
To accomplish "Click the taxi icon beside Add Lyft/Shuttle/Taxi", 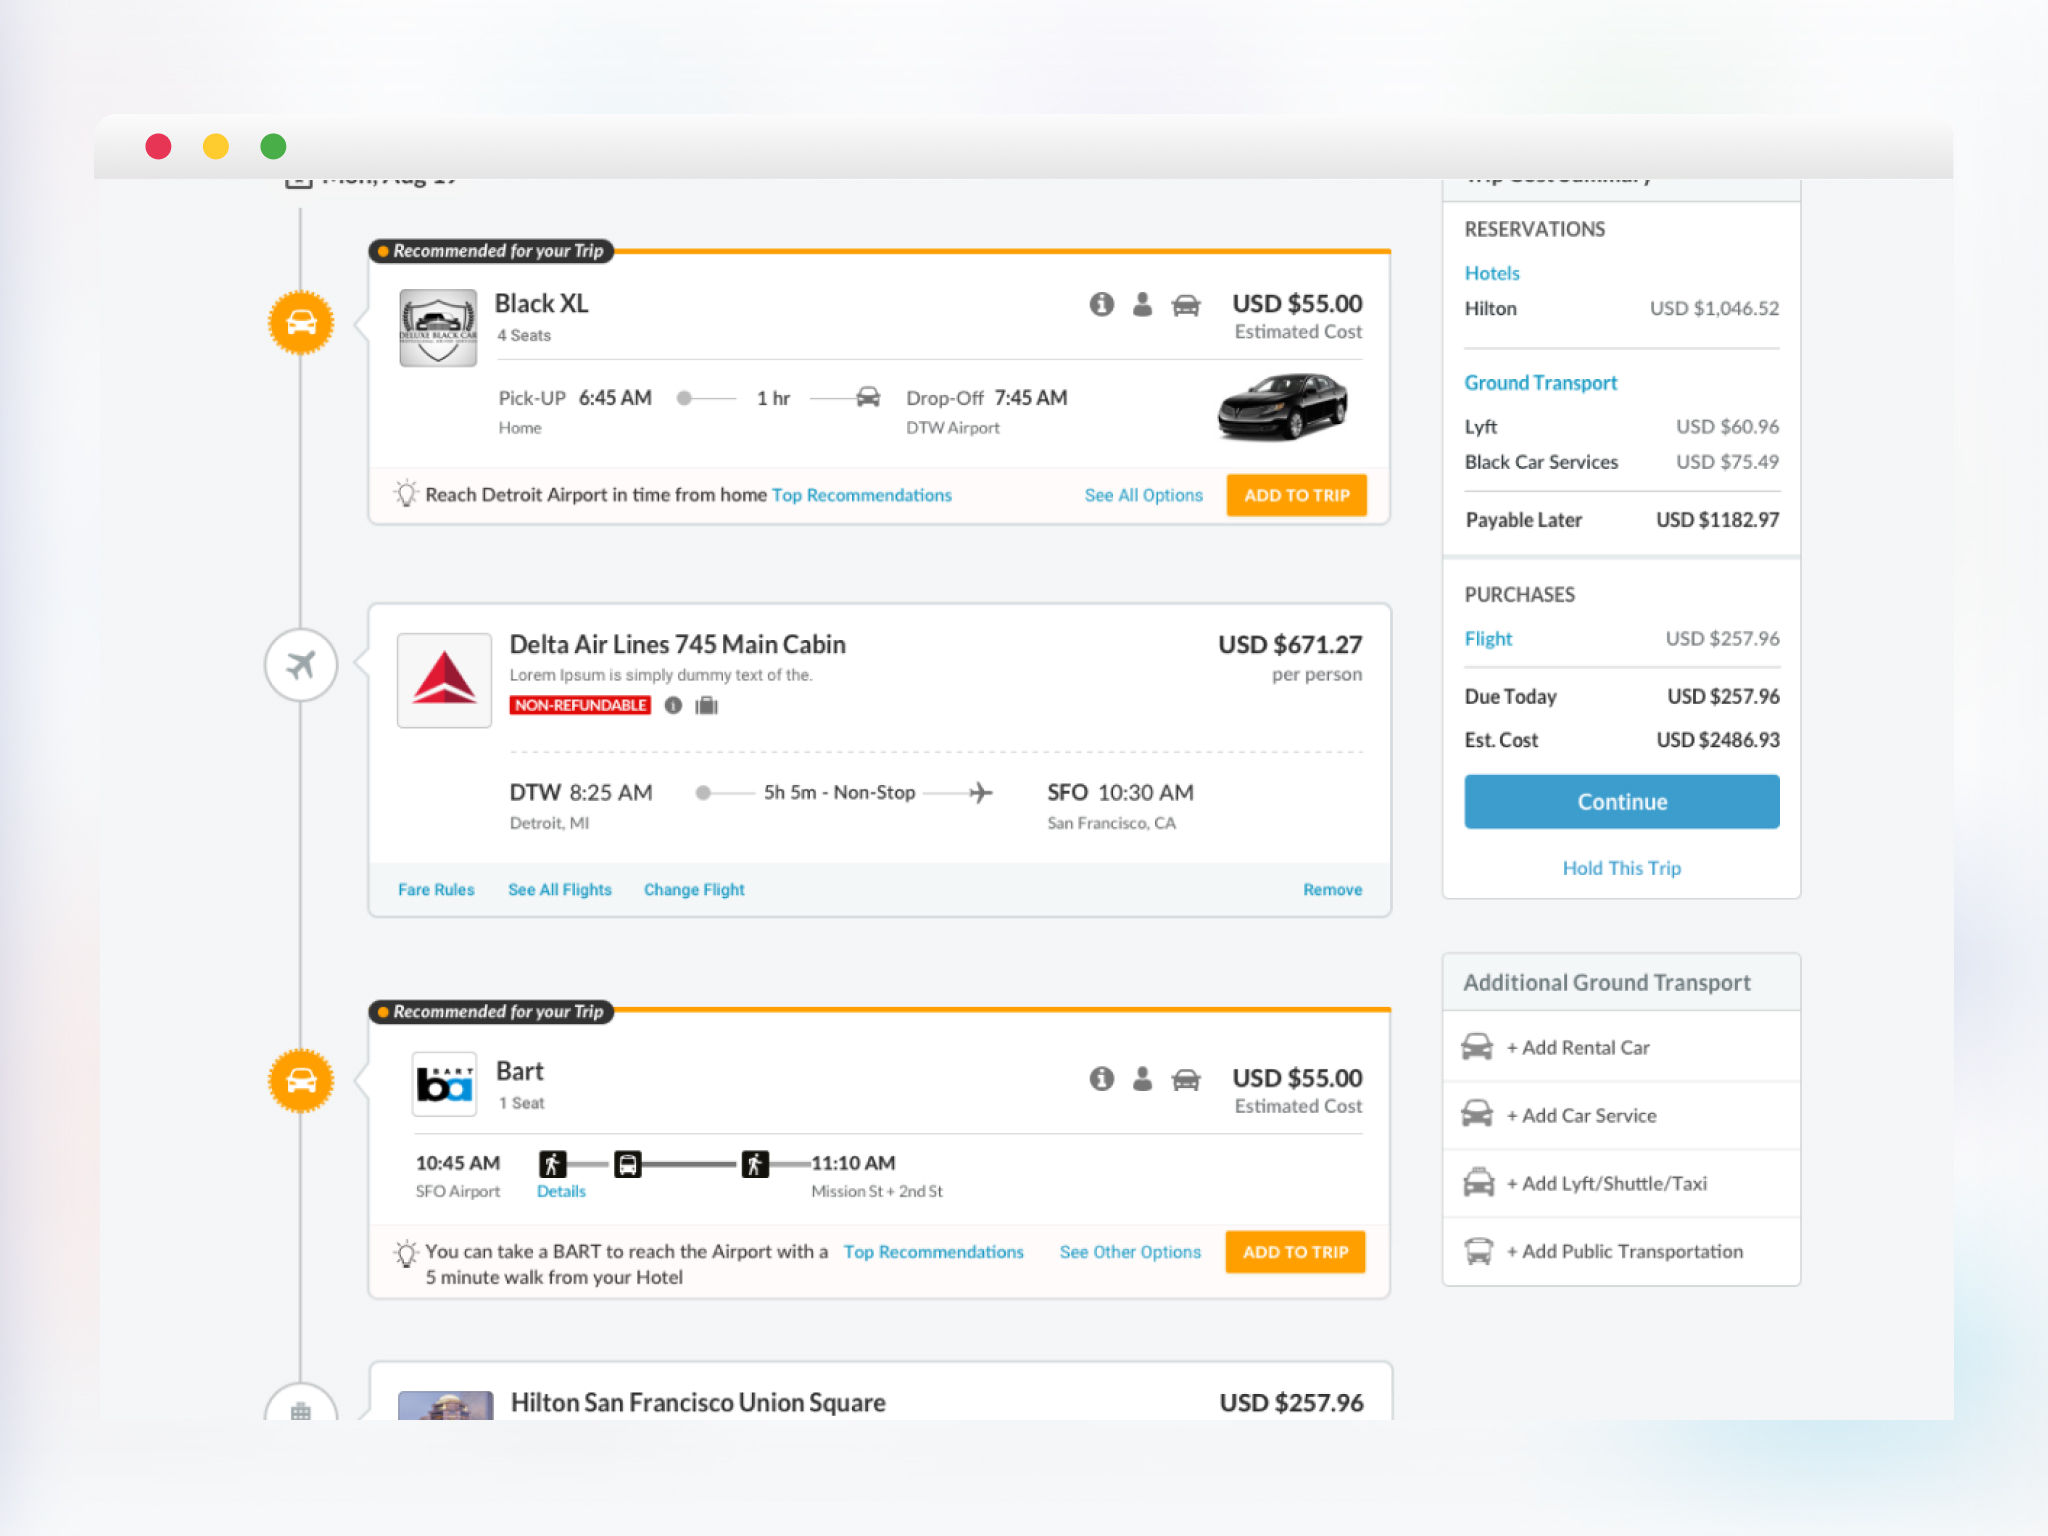I will [1478, 1182].
